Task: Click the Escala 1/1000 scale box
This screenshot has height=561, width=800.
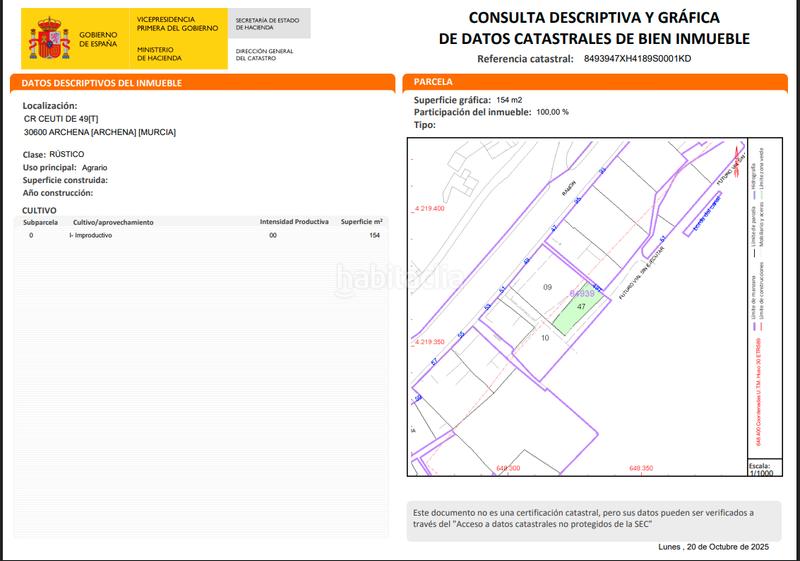Action: pos(760,469)
